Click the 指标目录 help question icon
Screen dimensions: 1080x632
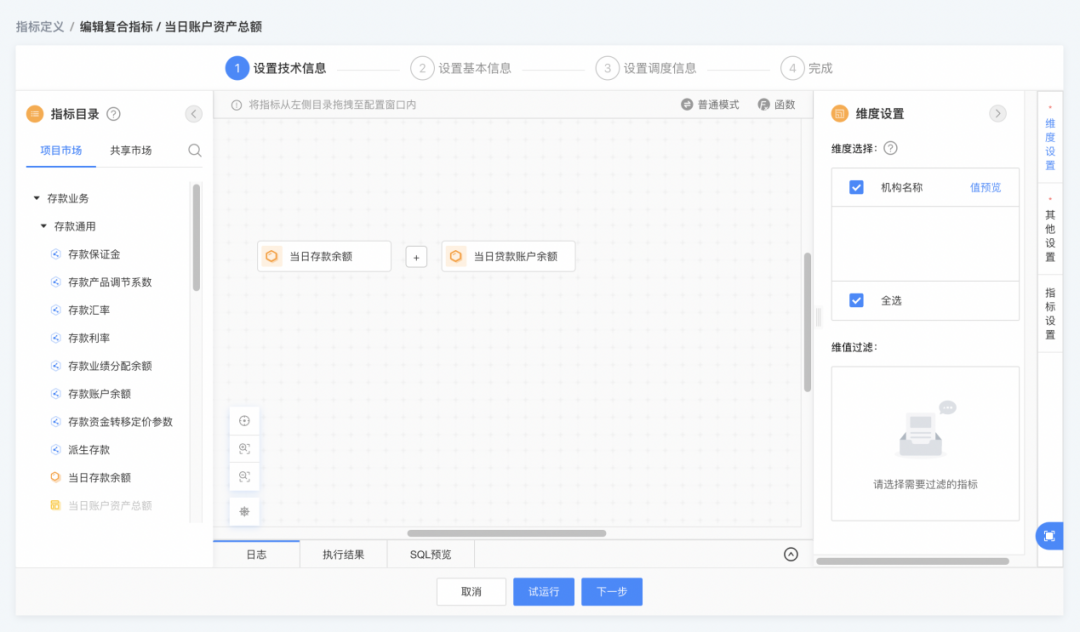coord(114,114)
